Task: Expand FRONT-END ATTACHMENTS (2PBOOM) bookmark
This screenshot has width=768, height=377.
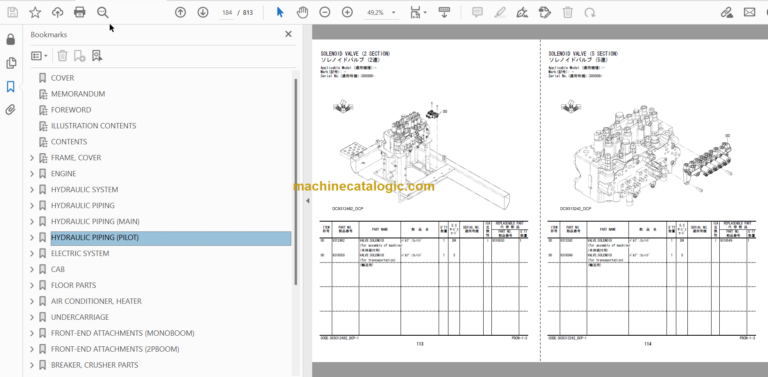Action: (32, 349)
